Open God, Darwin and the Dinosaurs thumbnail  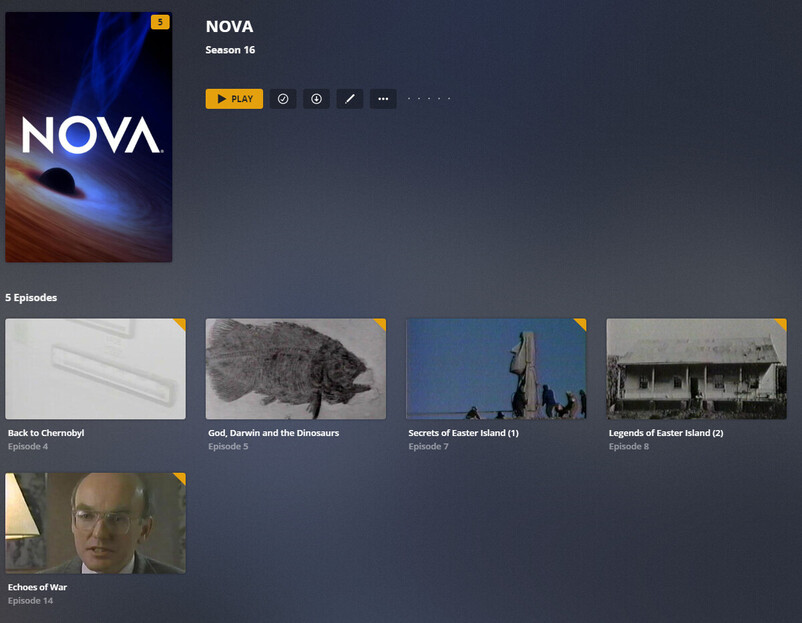[296, 369]
